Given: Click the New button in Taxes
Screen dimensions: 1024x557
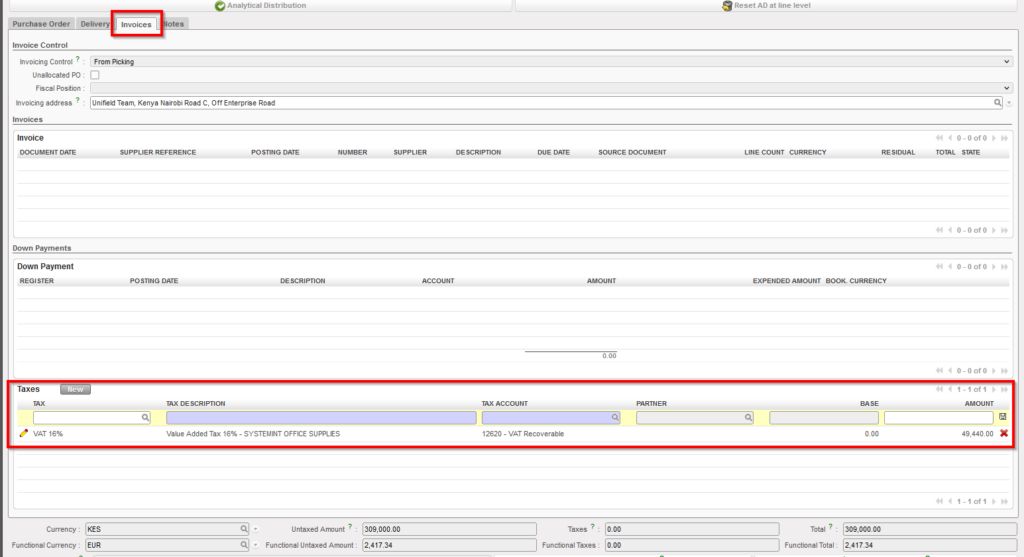Looking at the screenshot, I should (75, 389).
